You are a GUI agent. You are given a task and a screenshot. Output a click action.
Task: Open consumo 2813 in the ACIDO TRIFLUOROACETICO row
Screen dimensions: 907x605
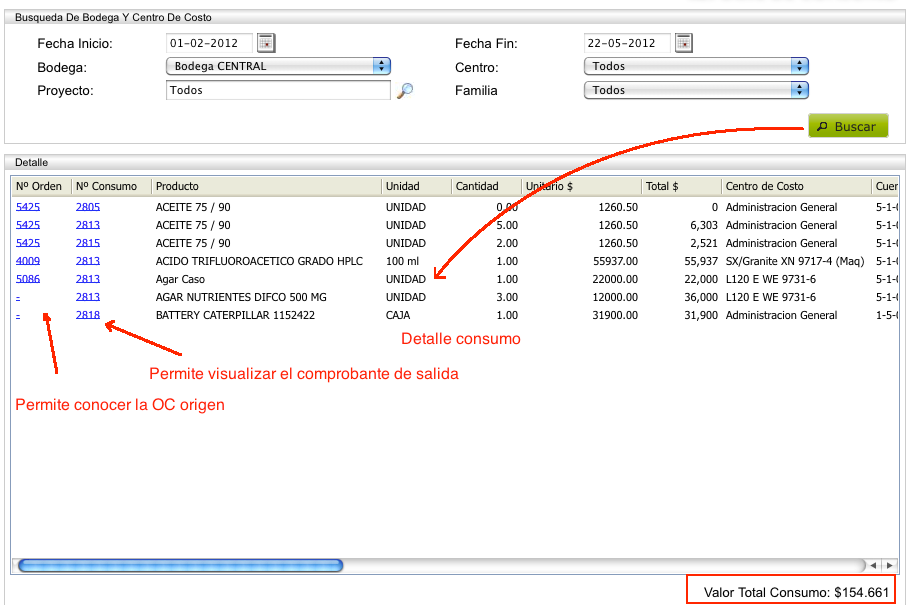click(88, 261)
